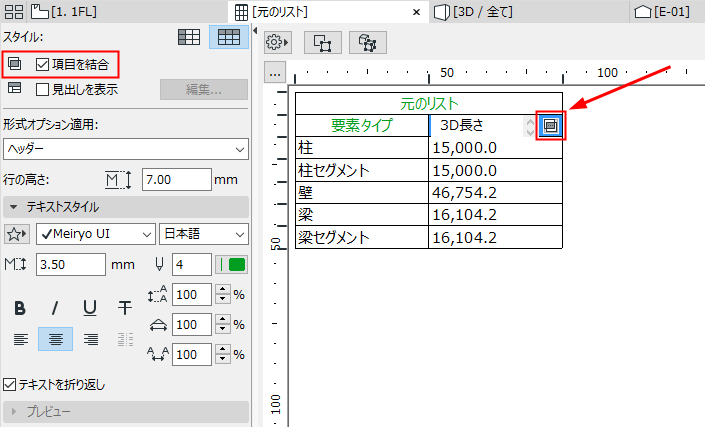
Task: Click the pen icon beside pen number 4
Action: pyautogui.click(x=159, y=264)
